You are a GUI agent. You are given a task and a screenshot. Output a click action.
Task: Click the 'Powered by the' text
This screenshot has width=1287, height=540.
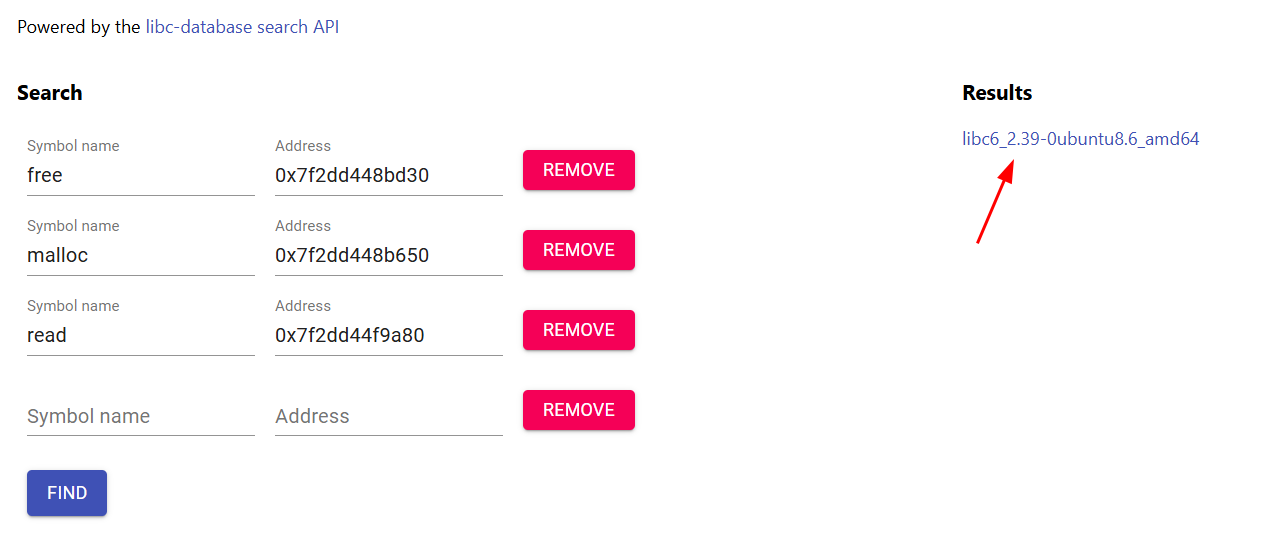click(78, 27)
